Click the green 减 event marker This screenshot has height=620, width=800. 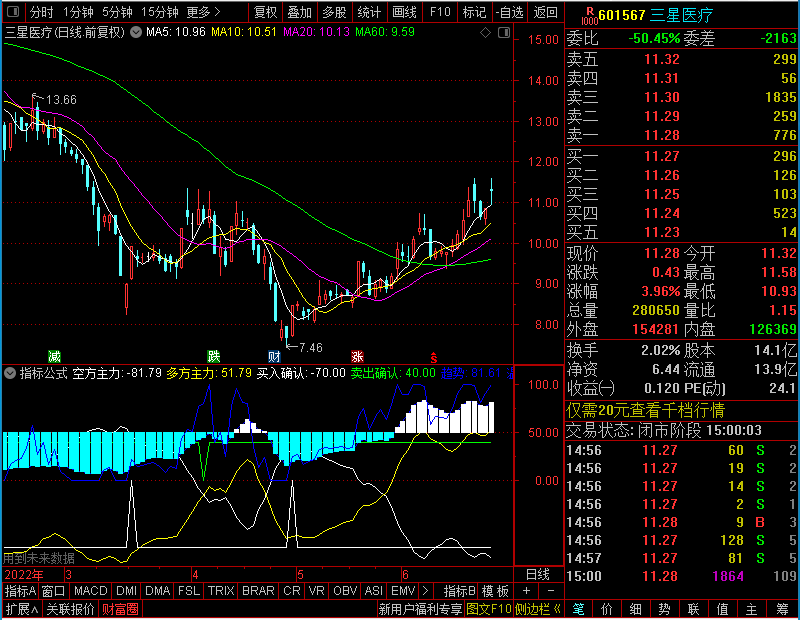click(x=54, y=356)
